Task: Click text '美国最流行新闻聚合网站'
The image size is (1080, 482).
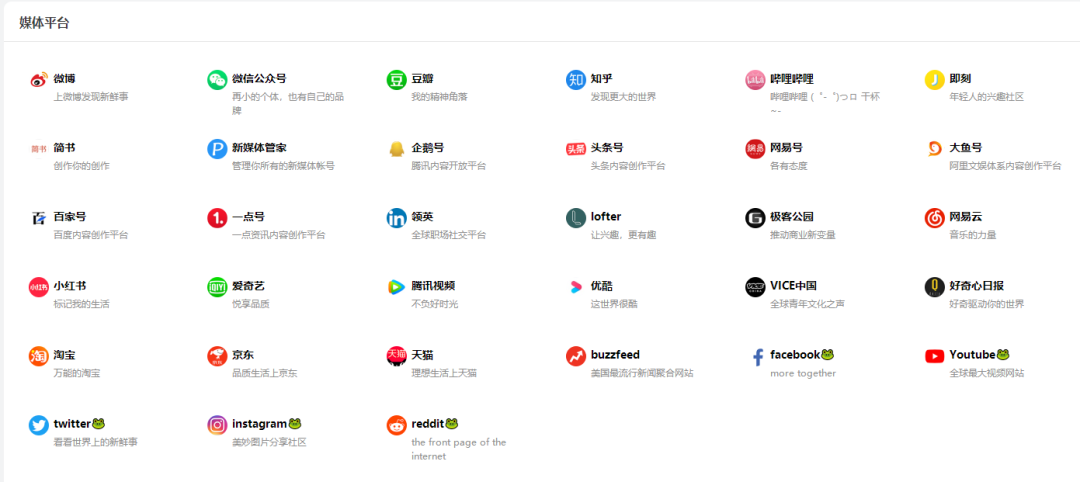Action: [x=642, y=373]
